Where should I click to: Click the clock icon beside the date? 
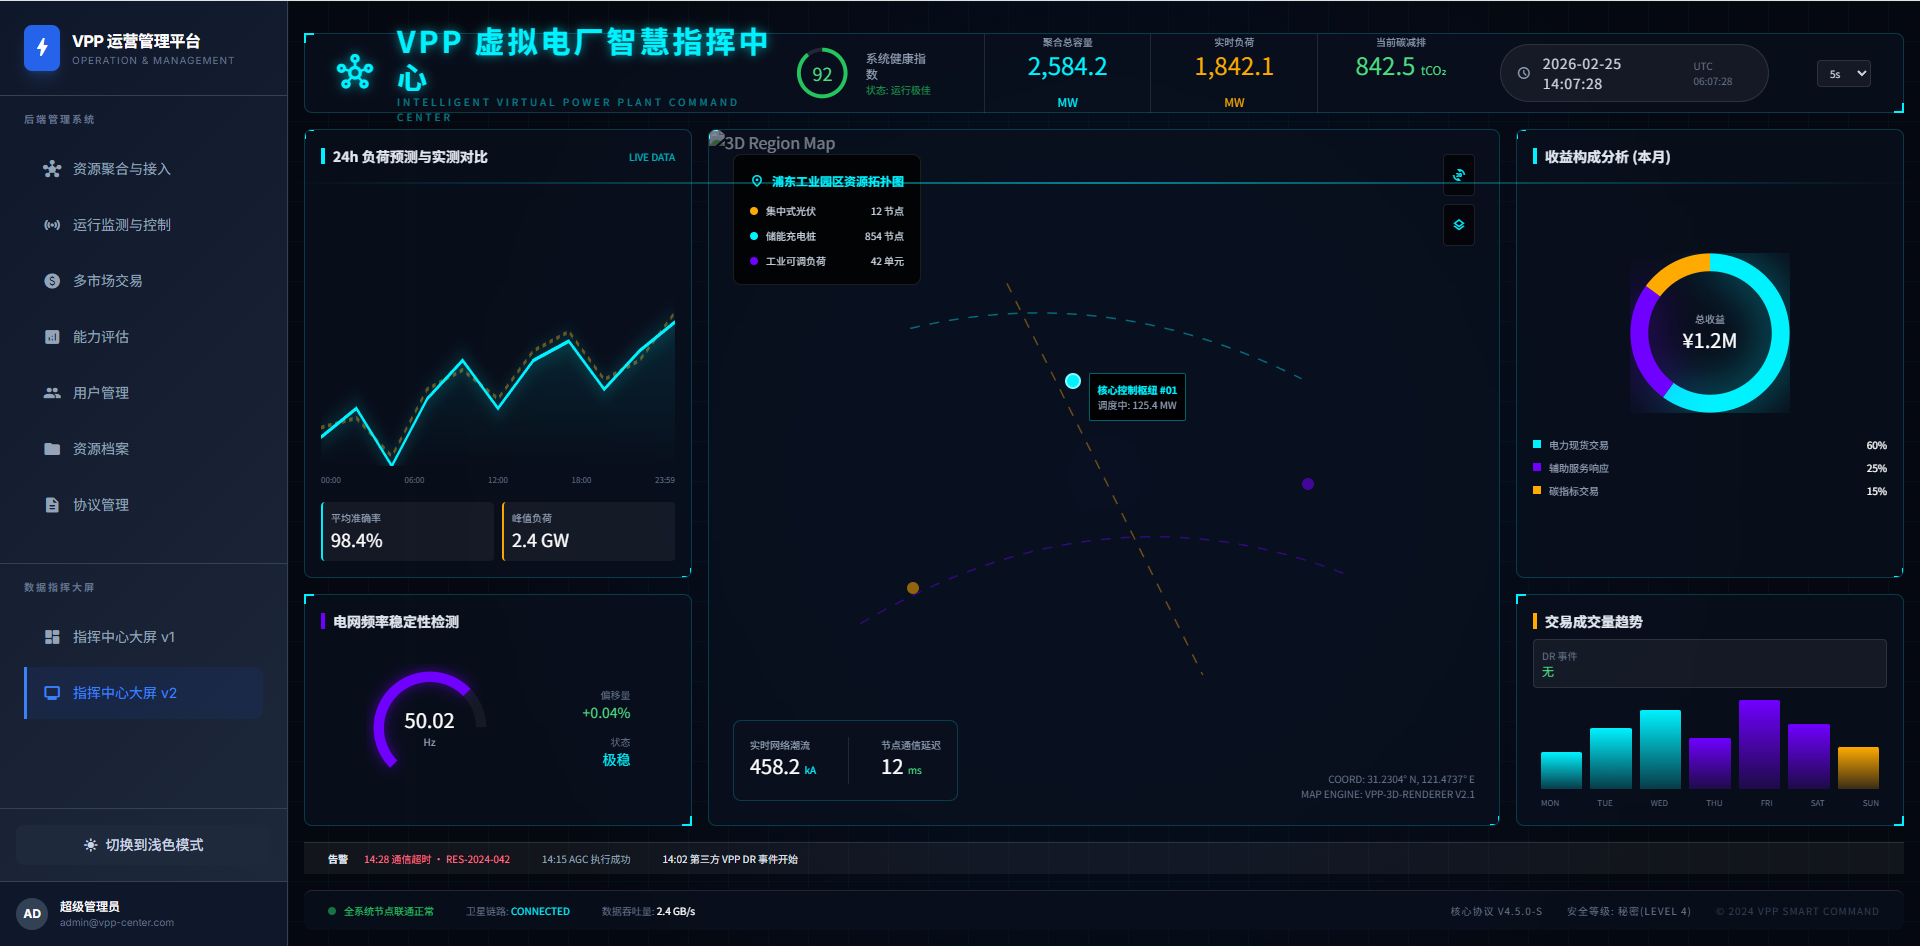tap(1524, 73)
